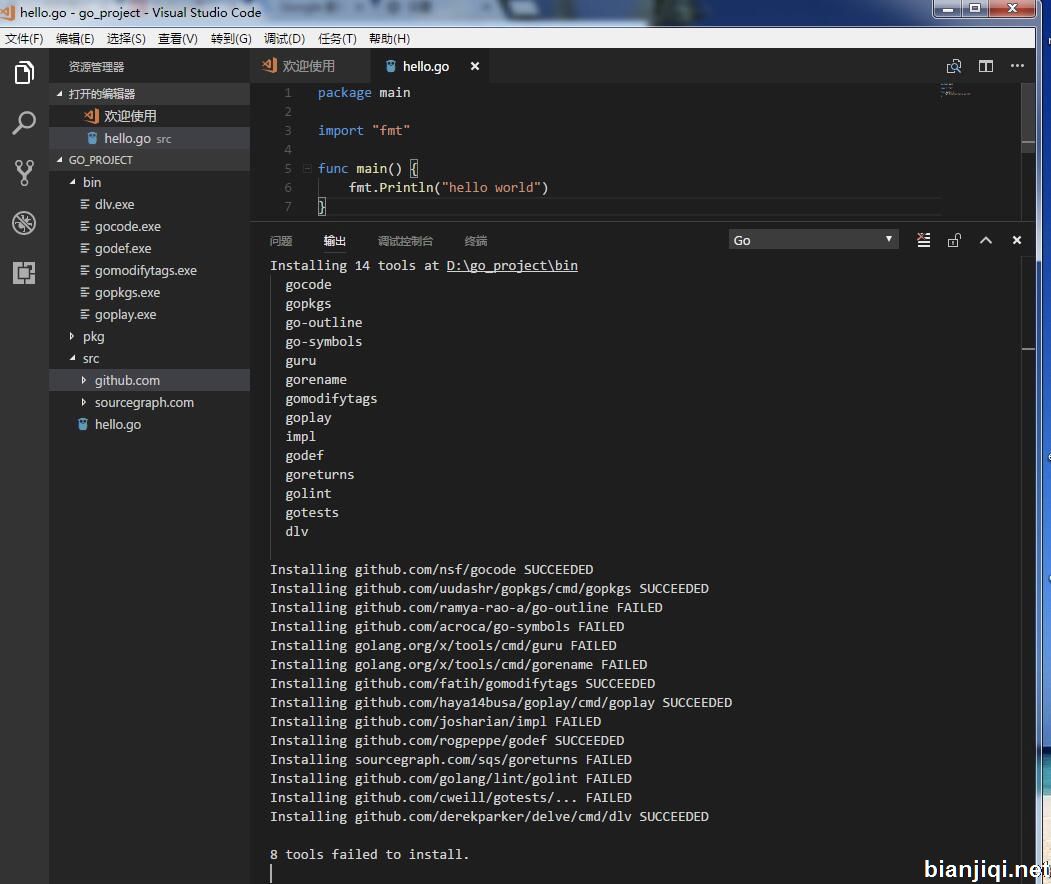Switch to the 调试控制台 panel tab
Screen dimensions: 1051x884
(x=405, y=241)
